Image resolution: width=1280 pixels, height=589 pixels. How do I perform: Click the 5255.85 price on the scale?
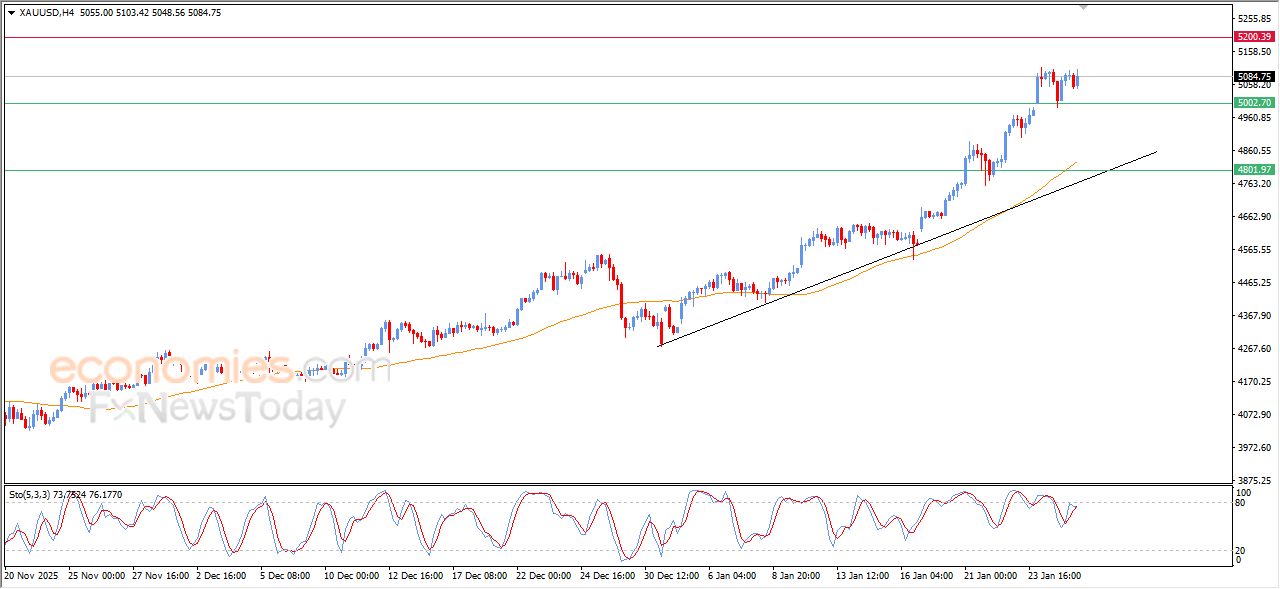click(1253, 19)
